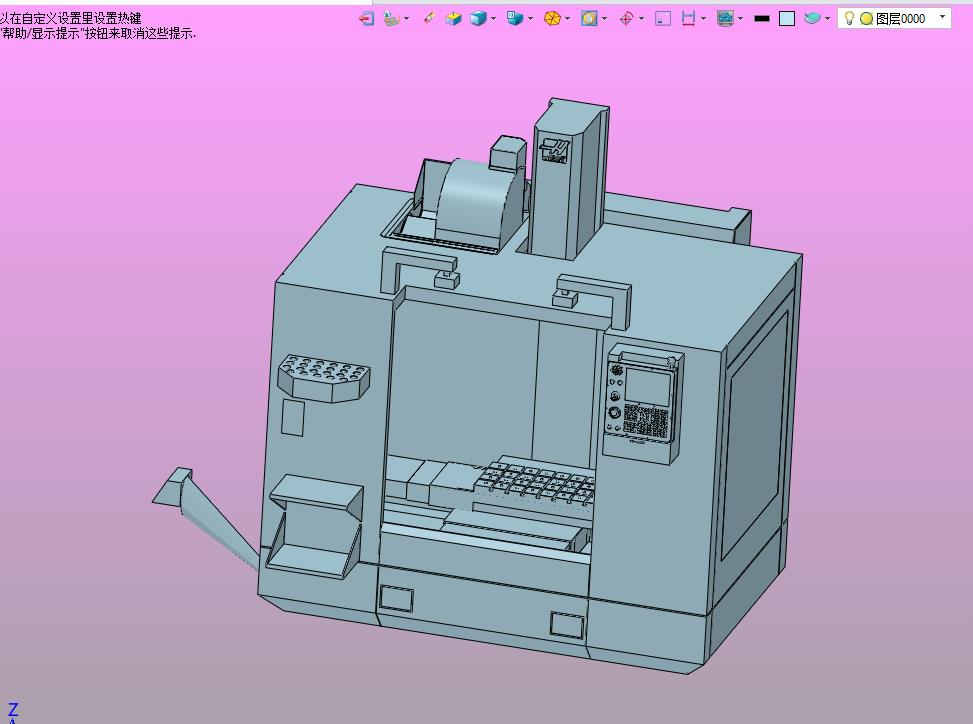Open dropdown beside the cube view orientation icon

coord(531,19)
